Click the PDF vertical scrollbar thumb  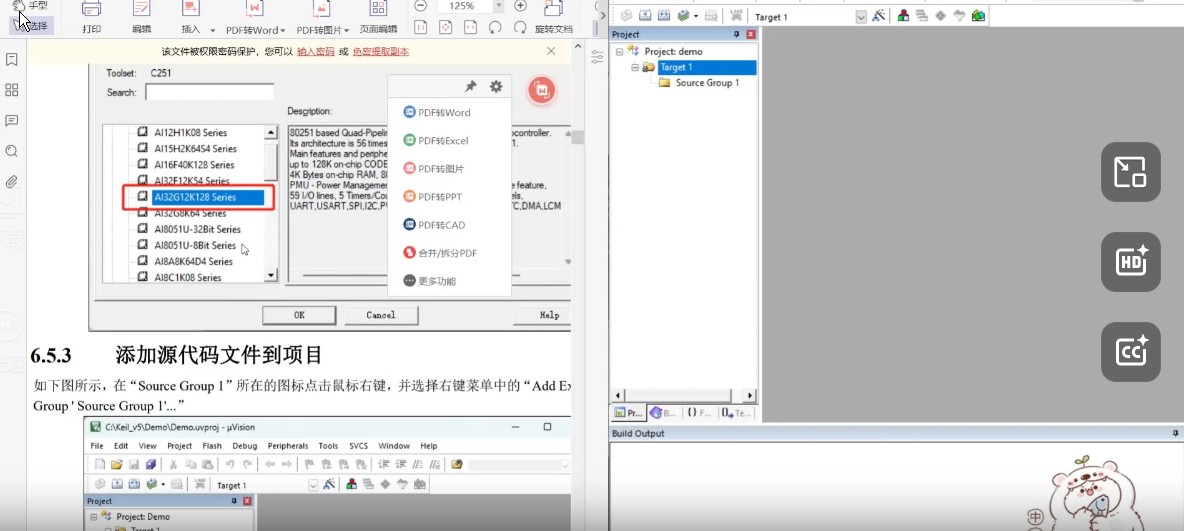point(578,137)
